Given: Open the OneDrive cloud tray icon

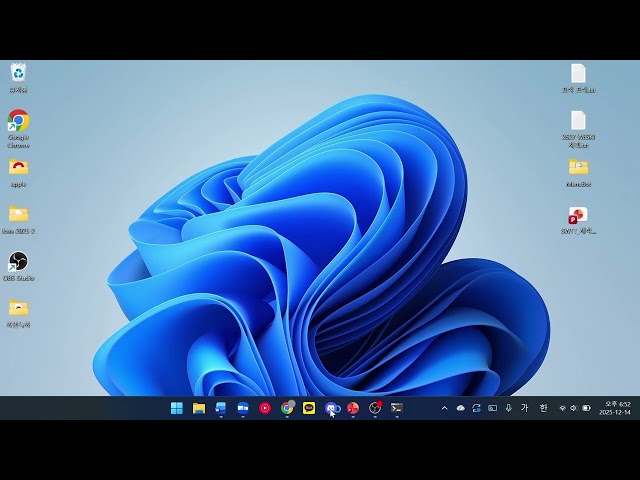Looking at the screenshot, I should point(460,408).
